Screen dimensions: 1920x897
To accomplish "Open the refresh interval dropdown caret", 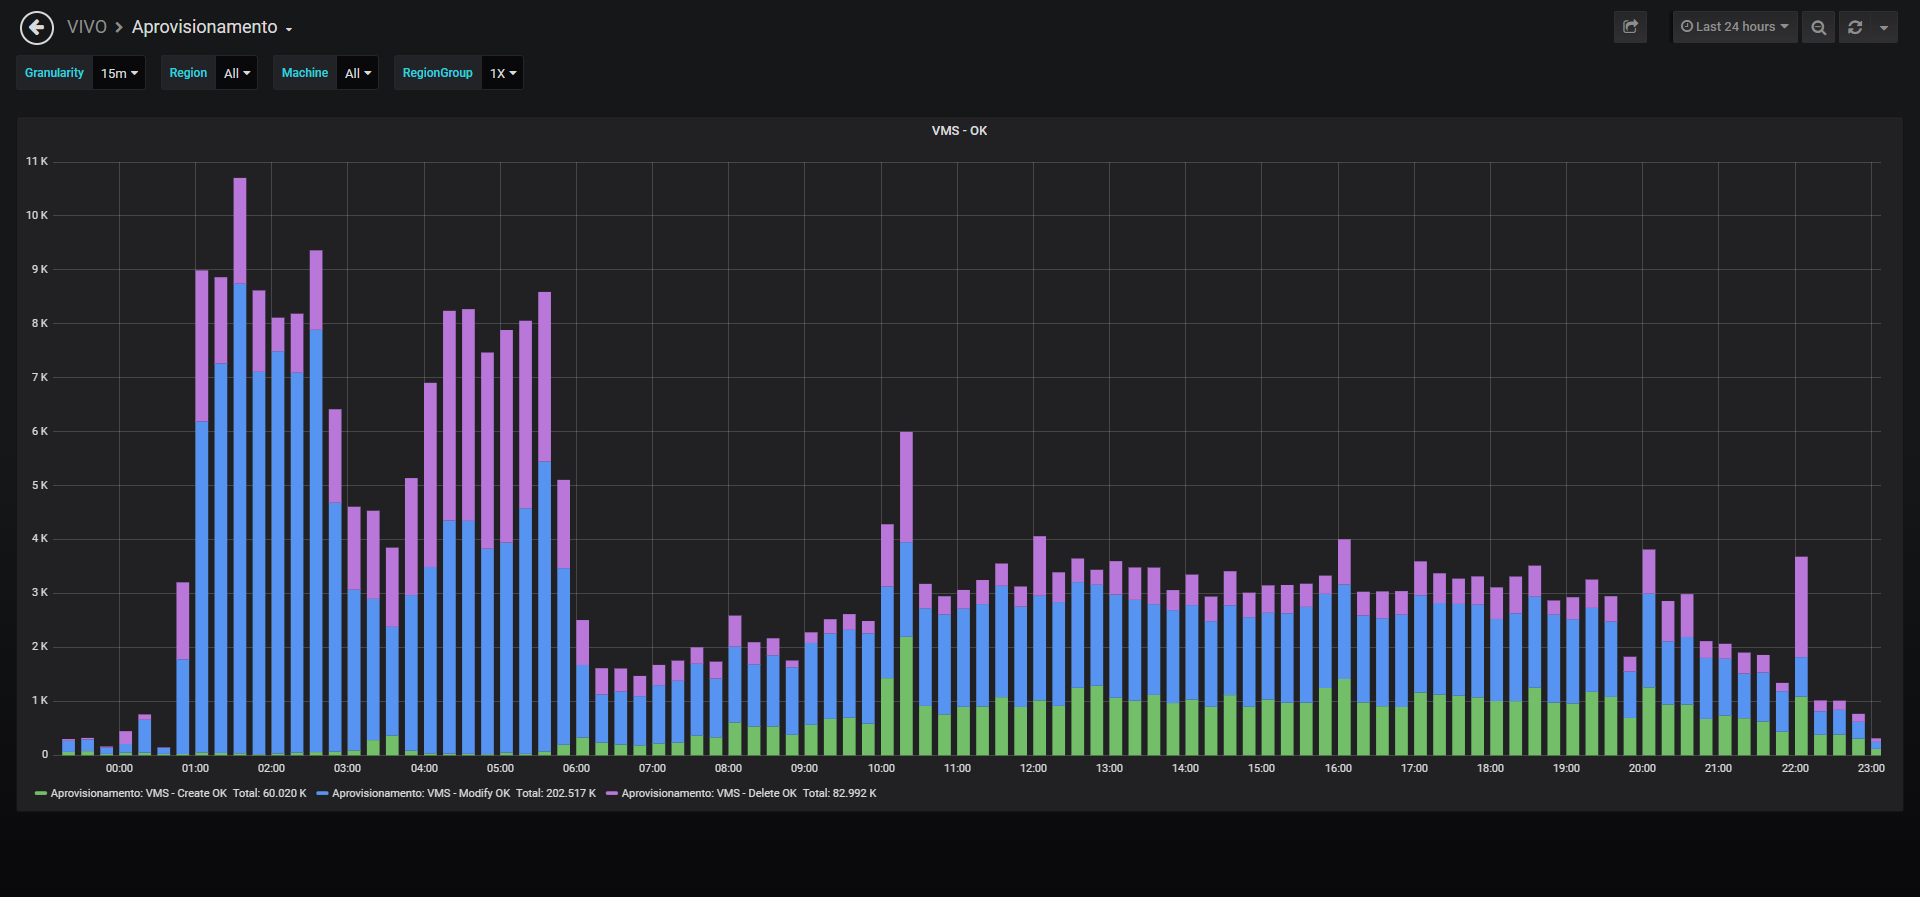I will click(x=1884, y=27).
